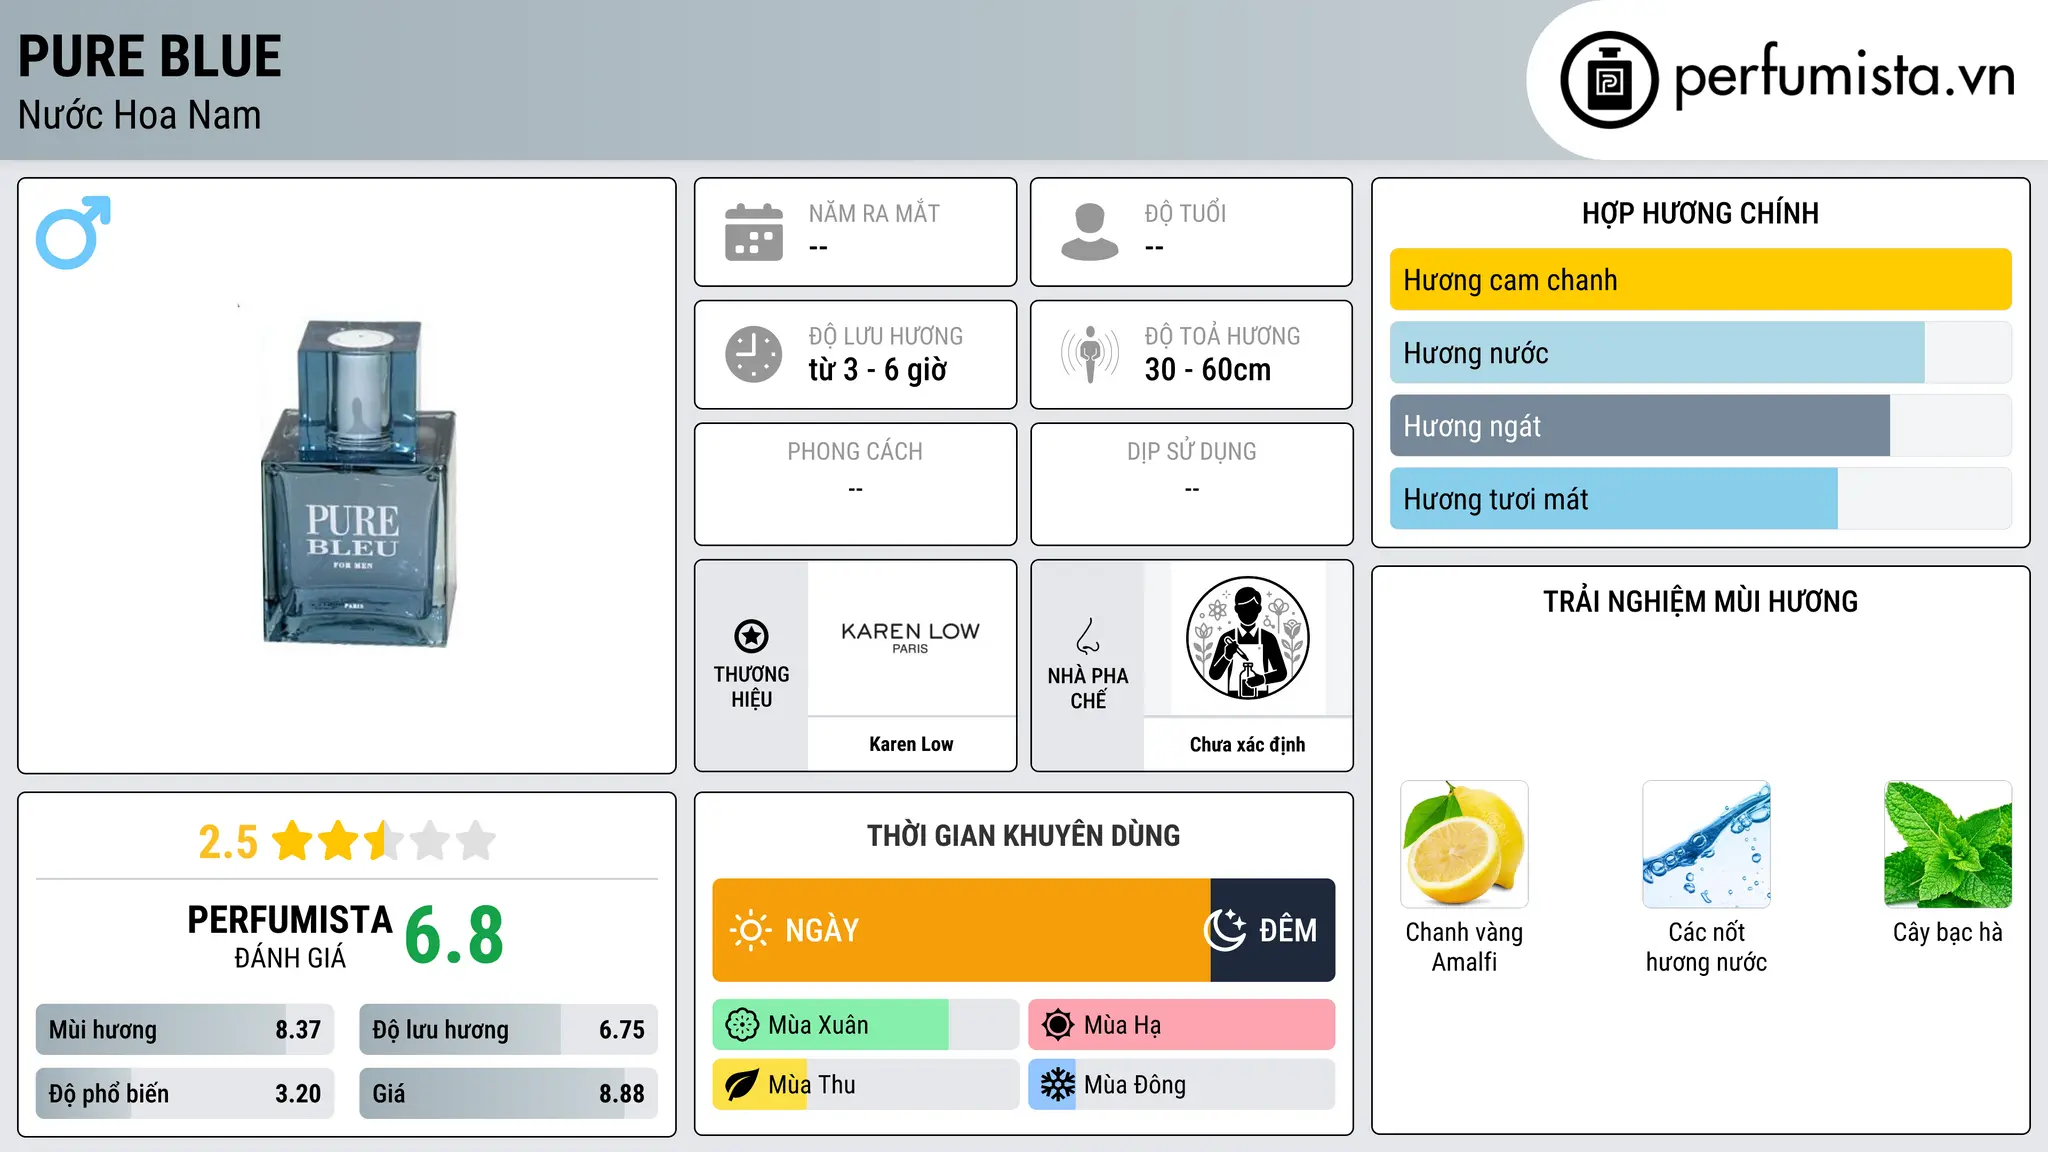Click the leaf icon for Mùa Thu
Image resolution: width=2048 pixels, height=1152 pixels.
coord(742,1085)
